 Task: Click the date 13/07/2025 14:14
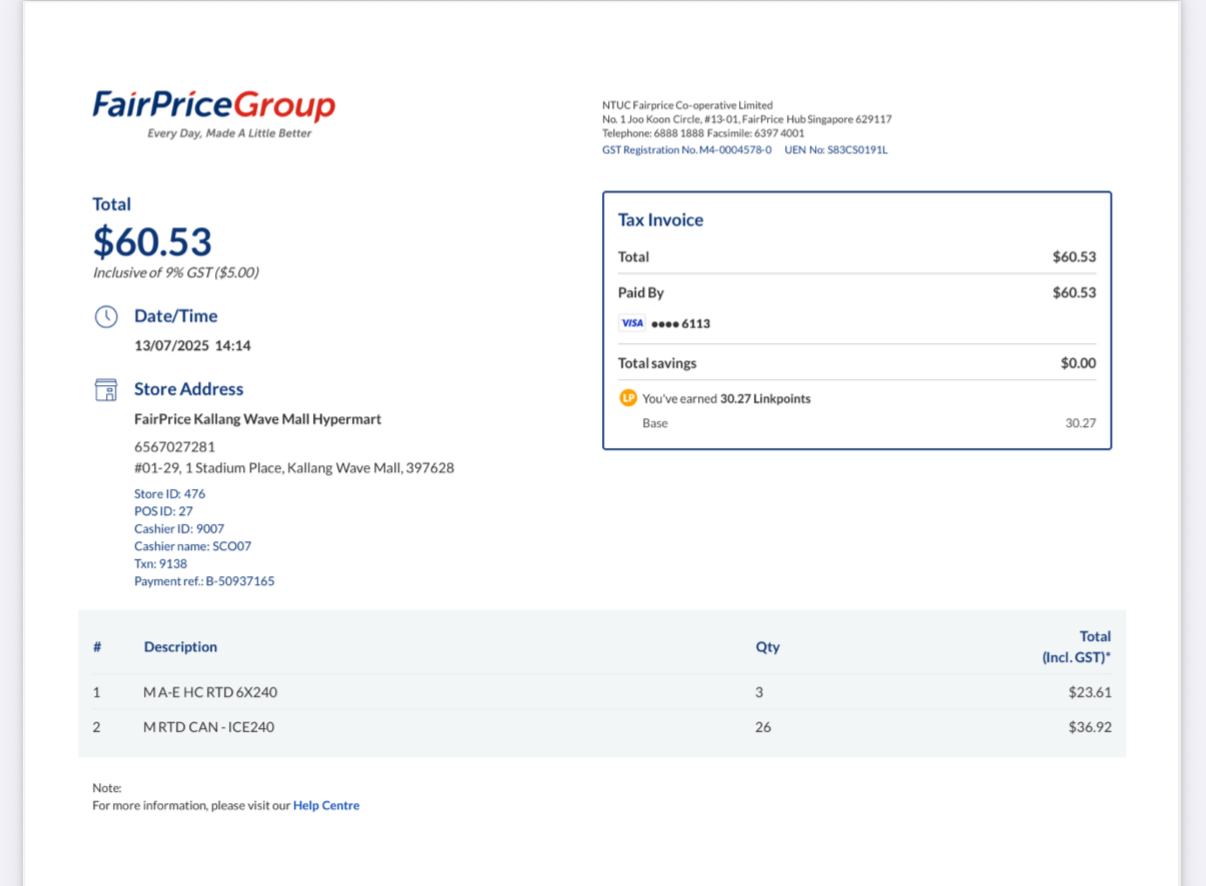[193, 346]
